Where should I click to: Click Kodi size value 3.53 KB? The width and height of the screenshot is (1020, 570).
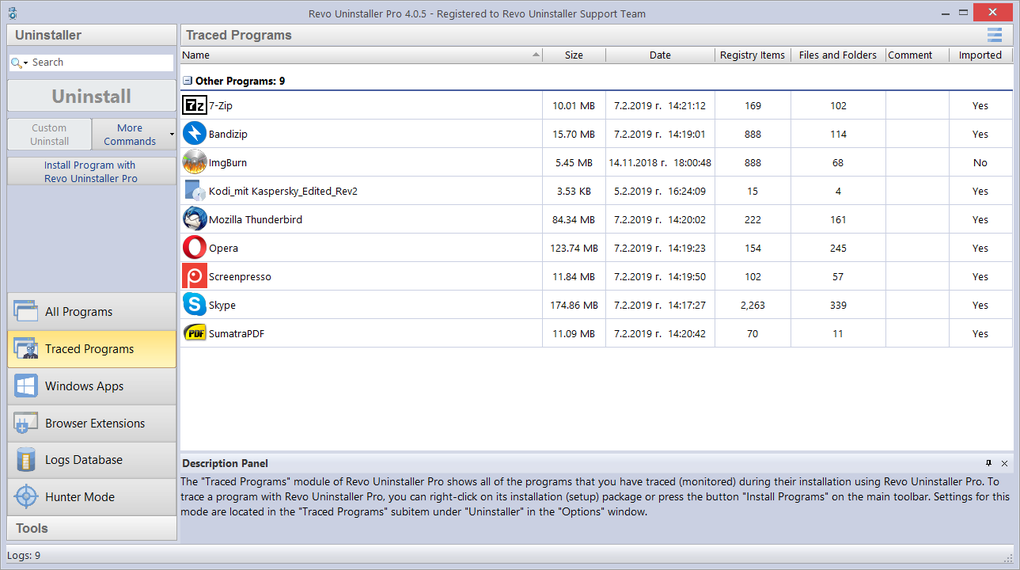(574, 191)
